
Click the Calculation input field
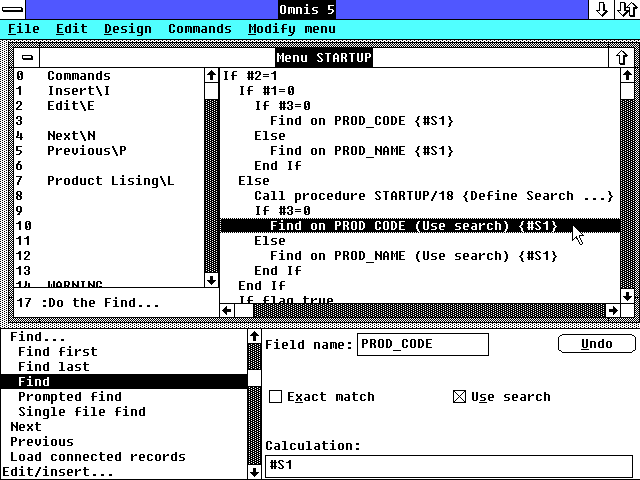point(449,466)
